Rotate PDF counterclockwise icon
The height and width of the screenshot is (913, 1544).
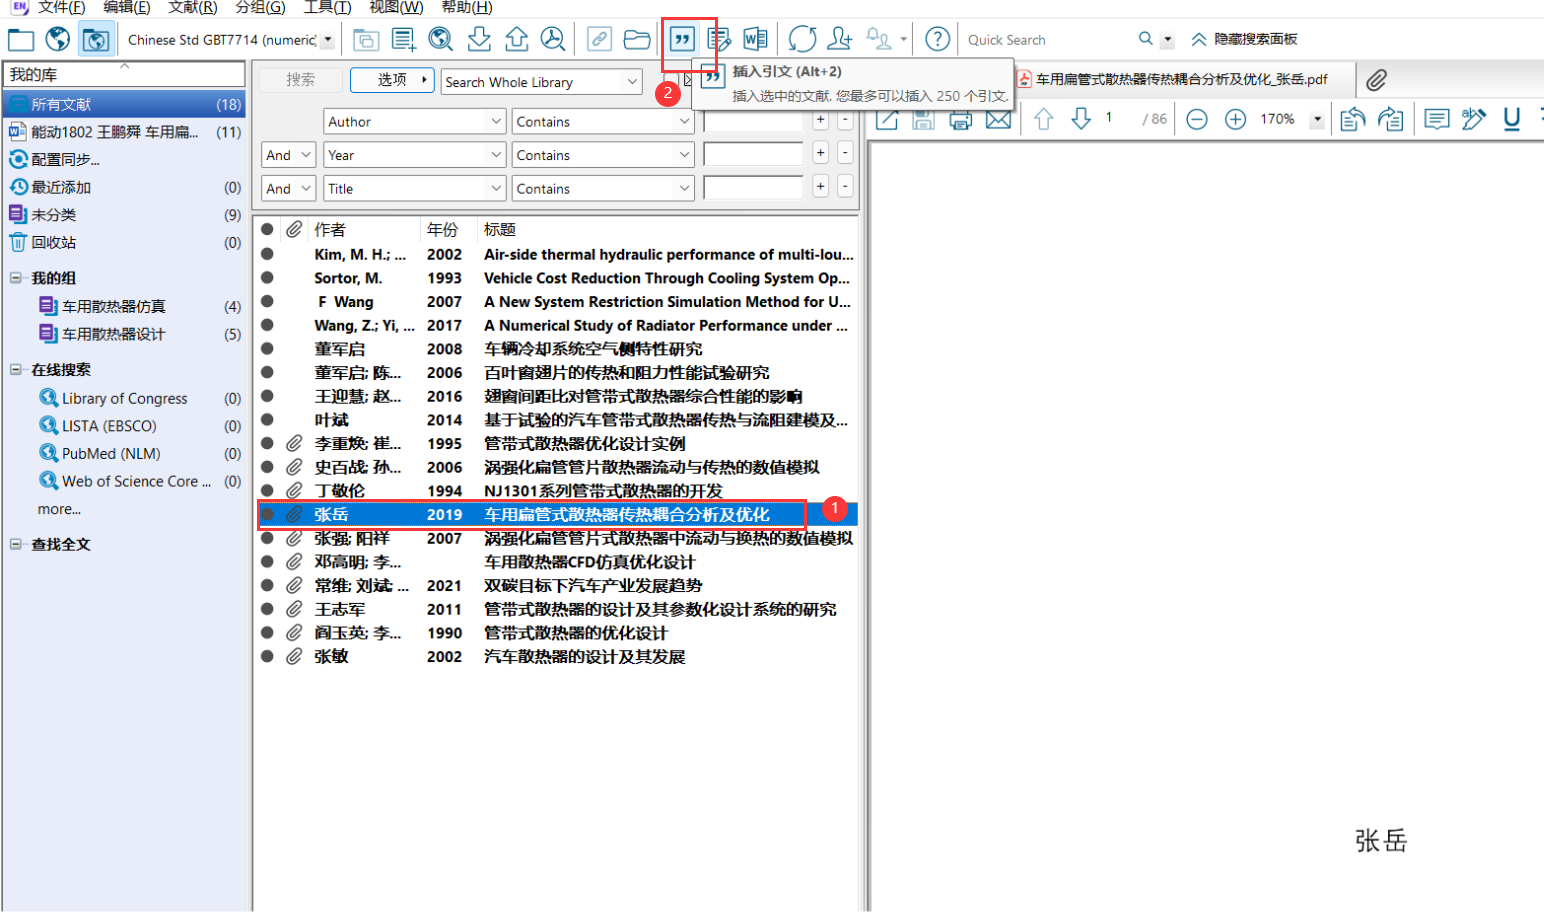click(x=1353, y=120)
